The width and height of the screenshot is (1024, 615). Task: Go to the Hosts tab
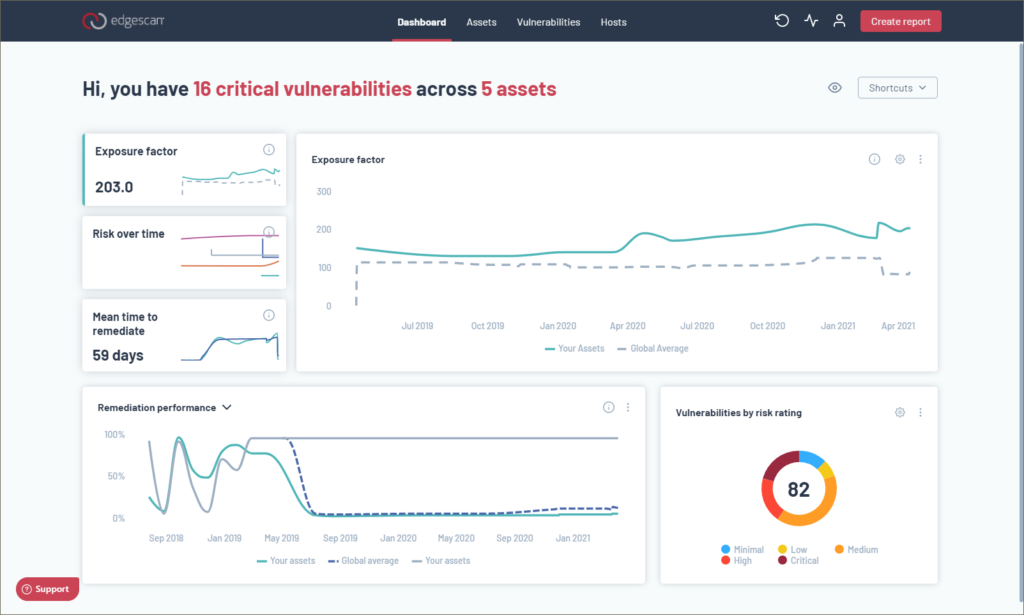point(613,22)
